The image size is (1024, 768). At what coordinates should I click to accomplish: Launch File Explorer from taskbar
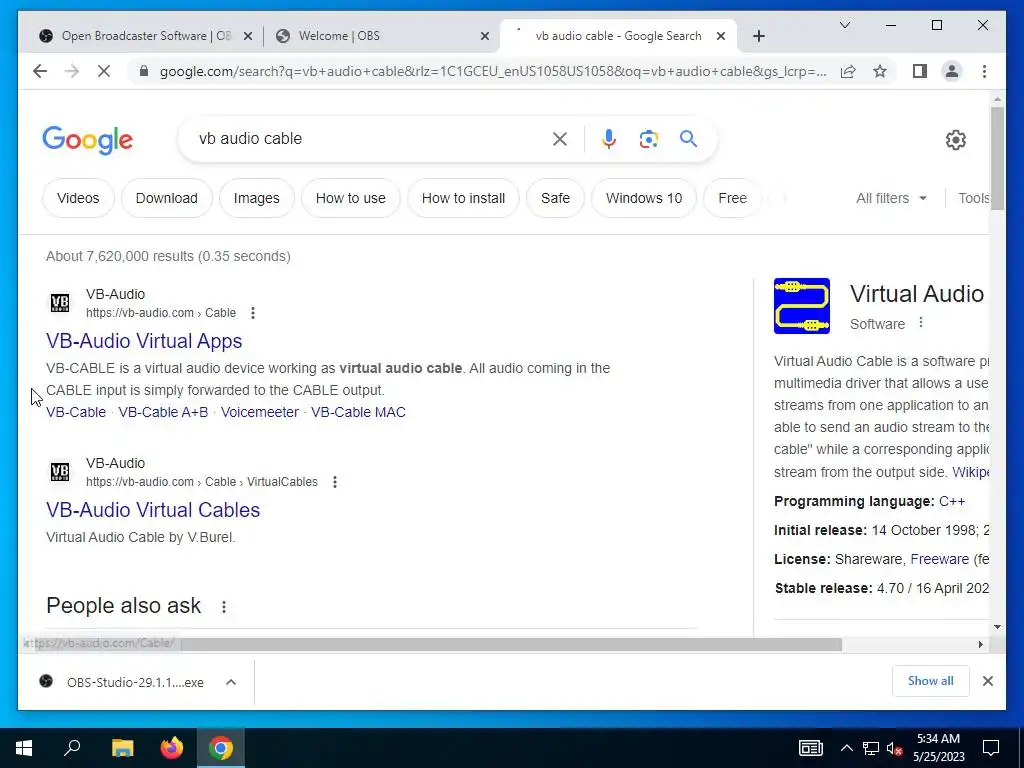pyautogui.click(x=122, y=748)
